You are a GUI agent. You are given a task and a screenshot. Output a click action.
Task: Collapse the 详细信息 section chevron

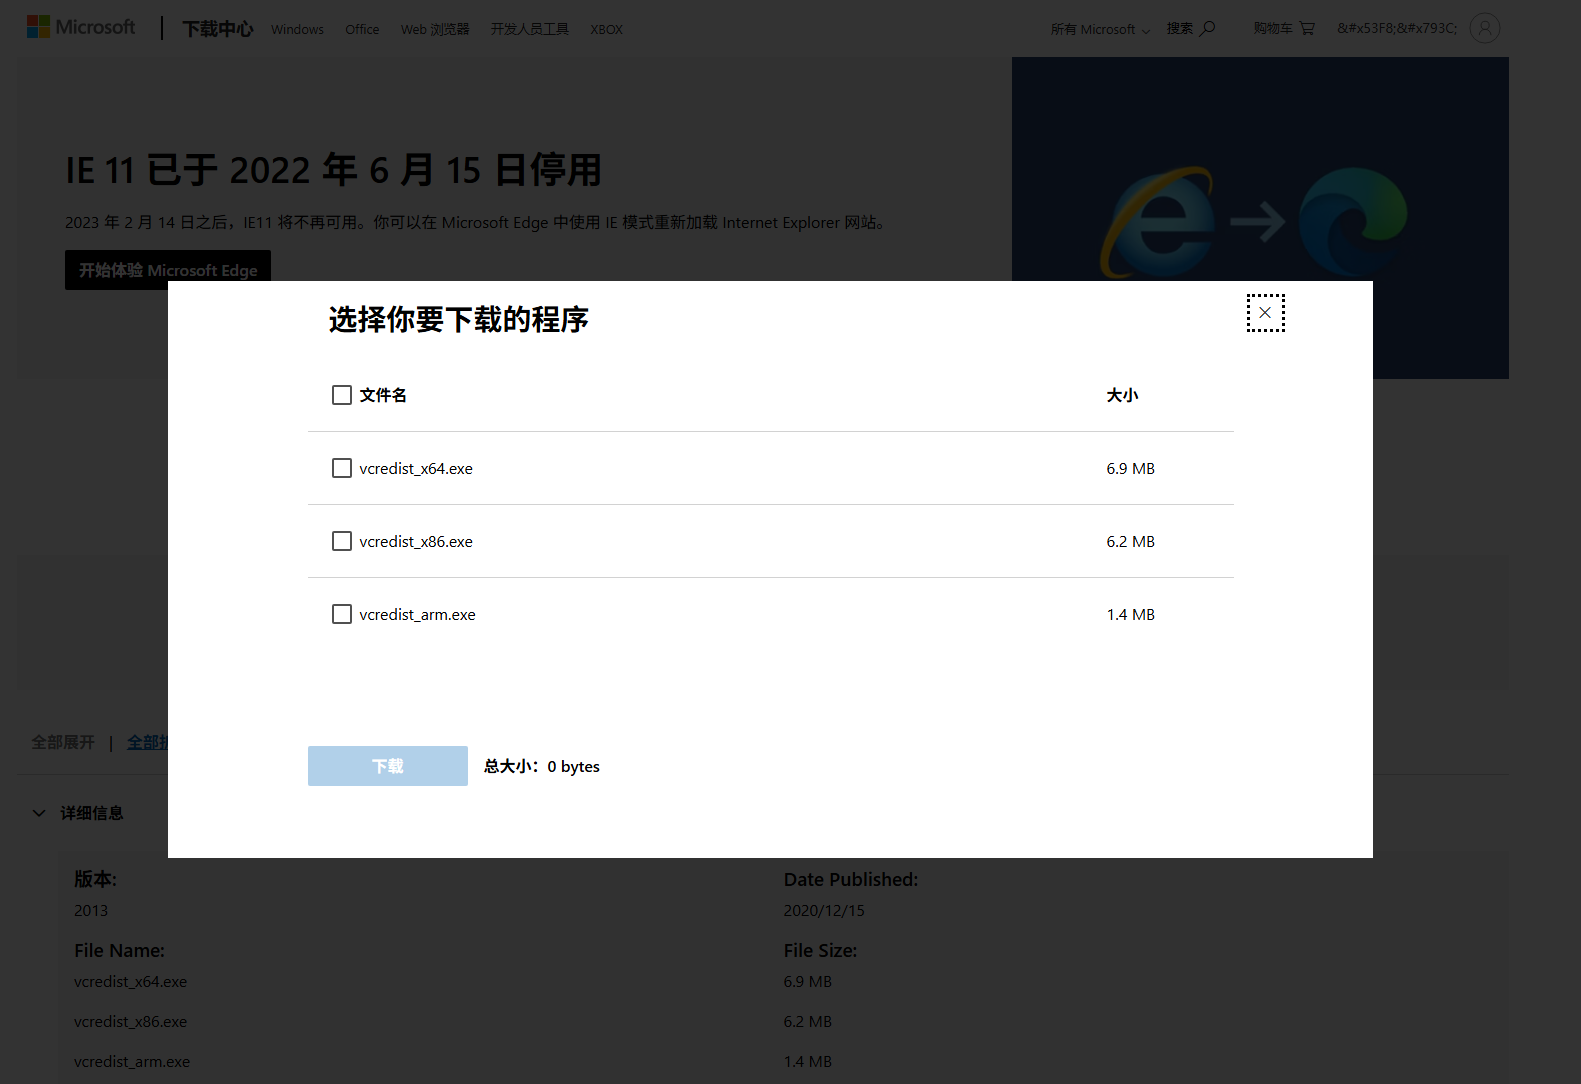(39, 813)
